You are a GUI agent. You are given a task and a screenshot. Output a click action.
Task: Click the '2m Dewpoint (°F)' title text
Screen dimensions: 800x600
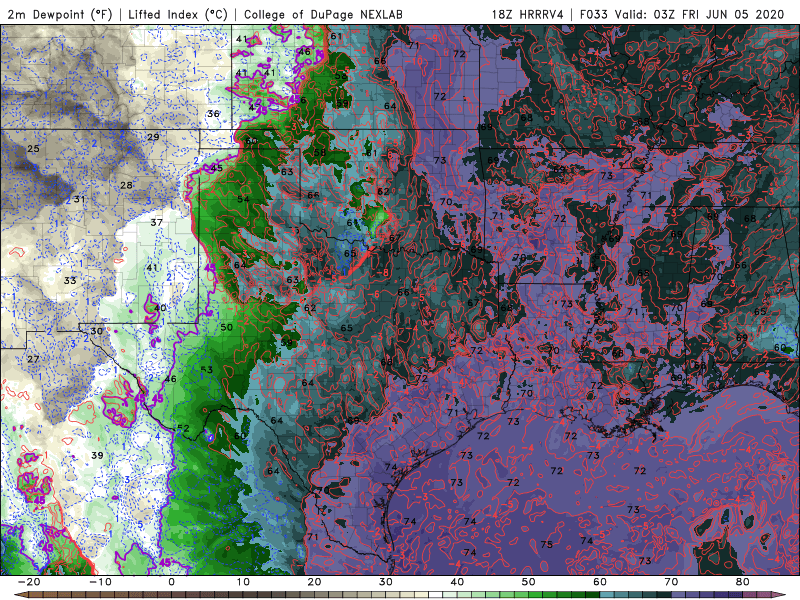(60, 14)
